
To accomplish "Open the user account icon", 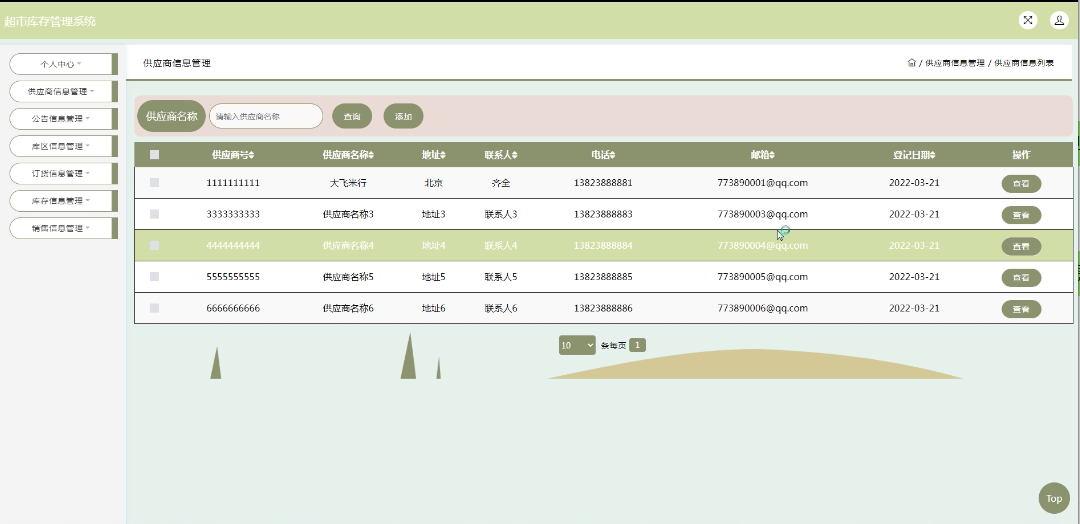I will 1059,21.
